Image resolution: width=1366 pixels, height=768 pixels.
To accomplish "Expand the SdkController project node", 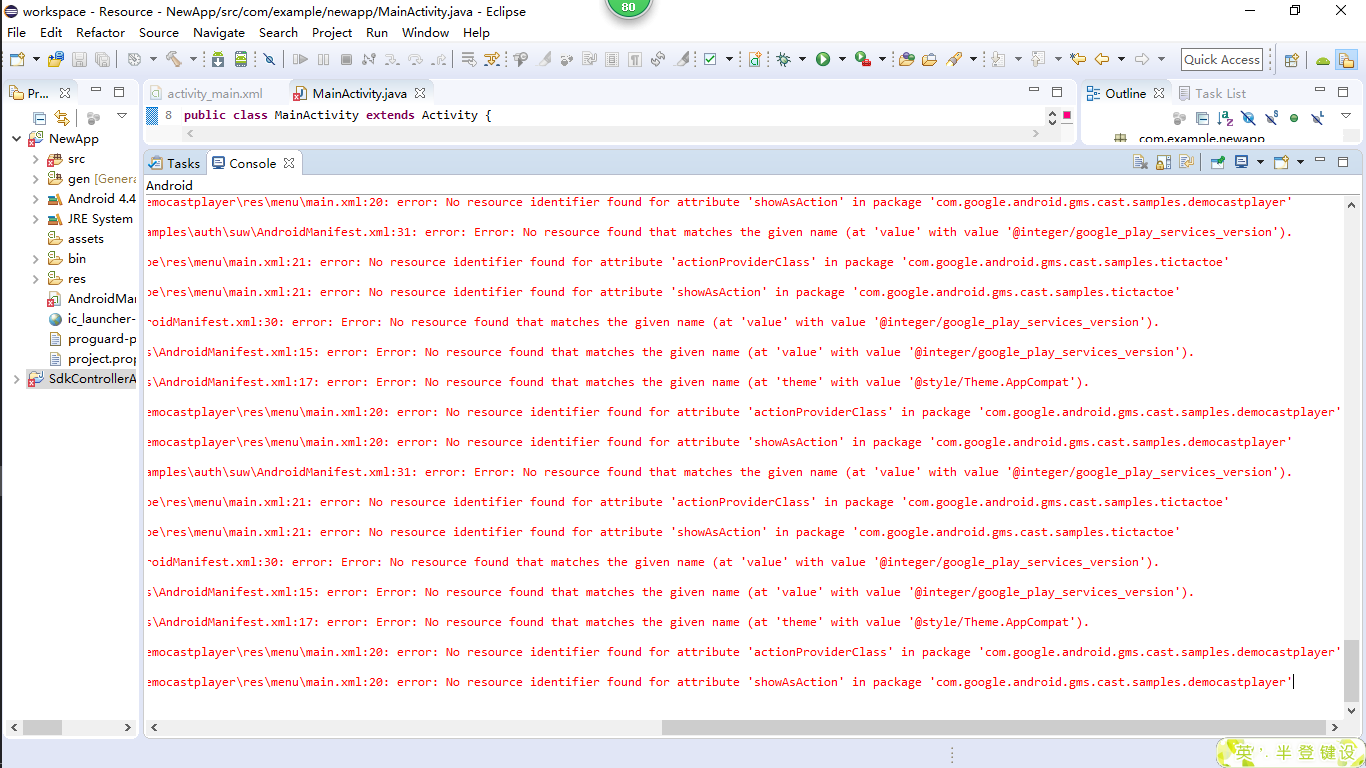I will pyautogui.click(x=16, y=379).
